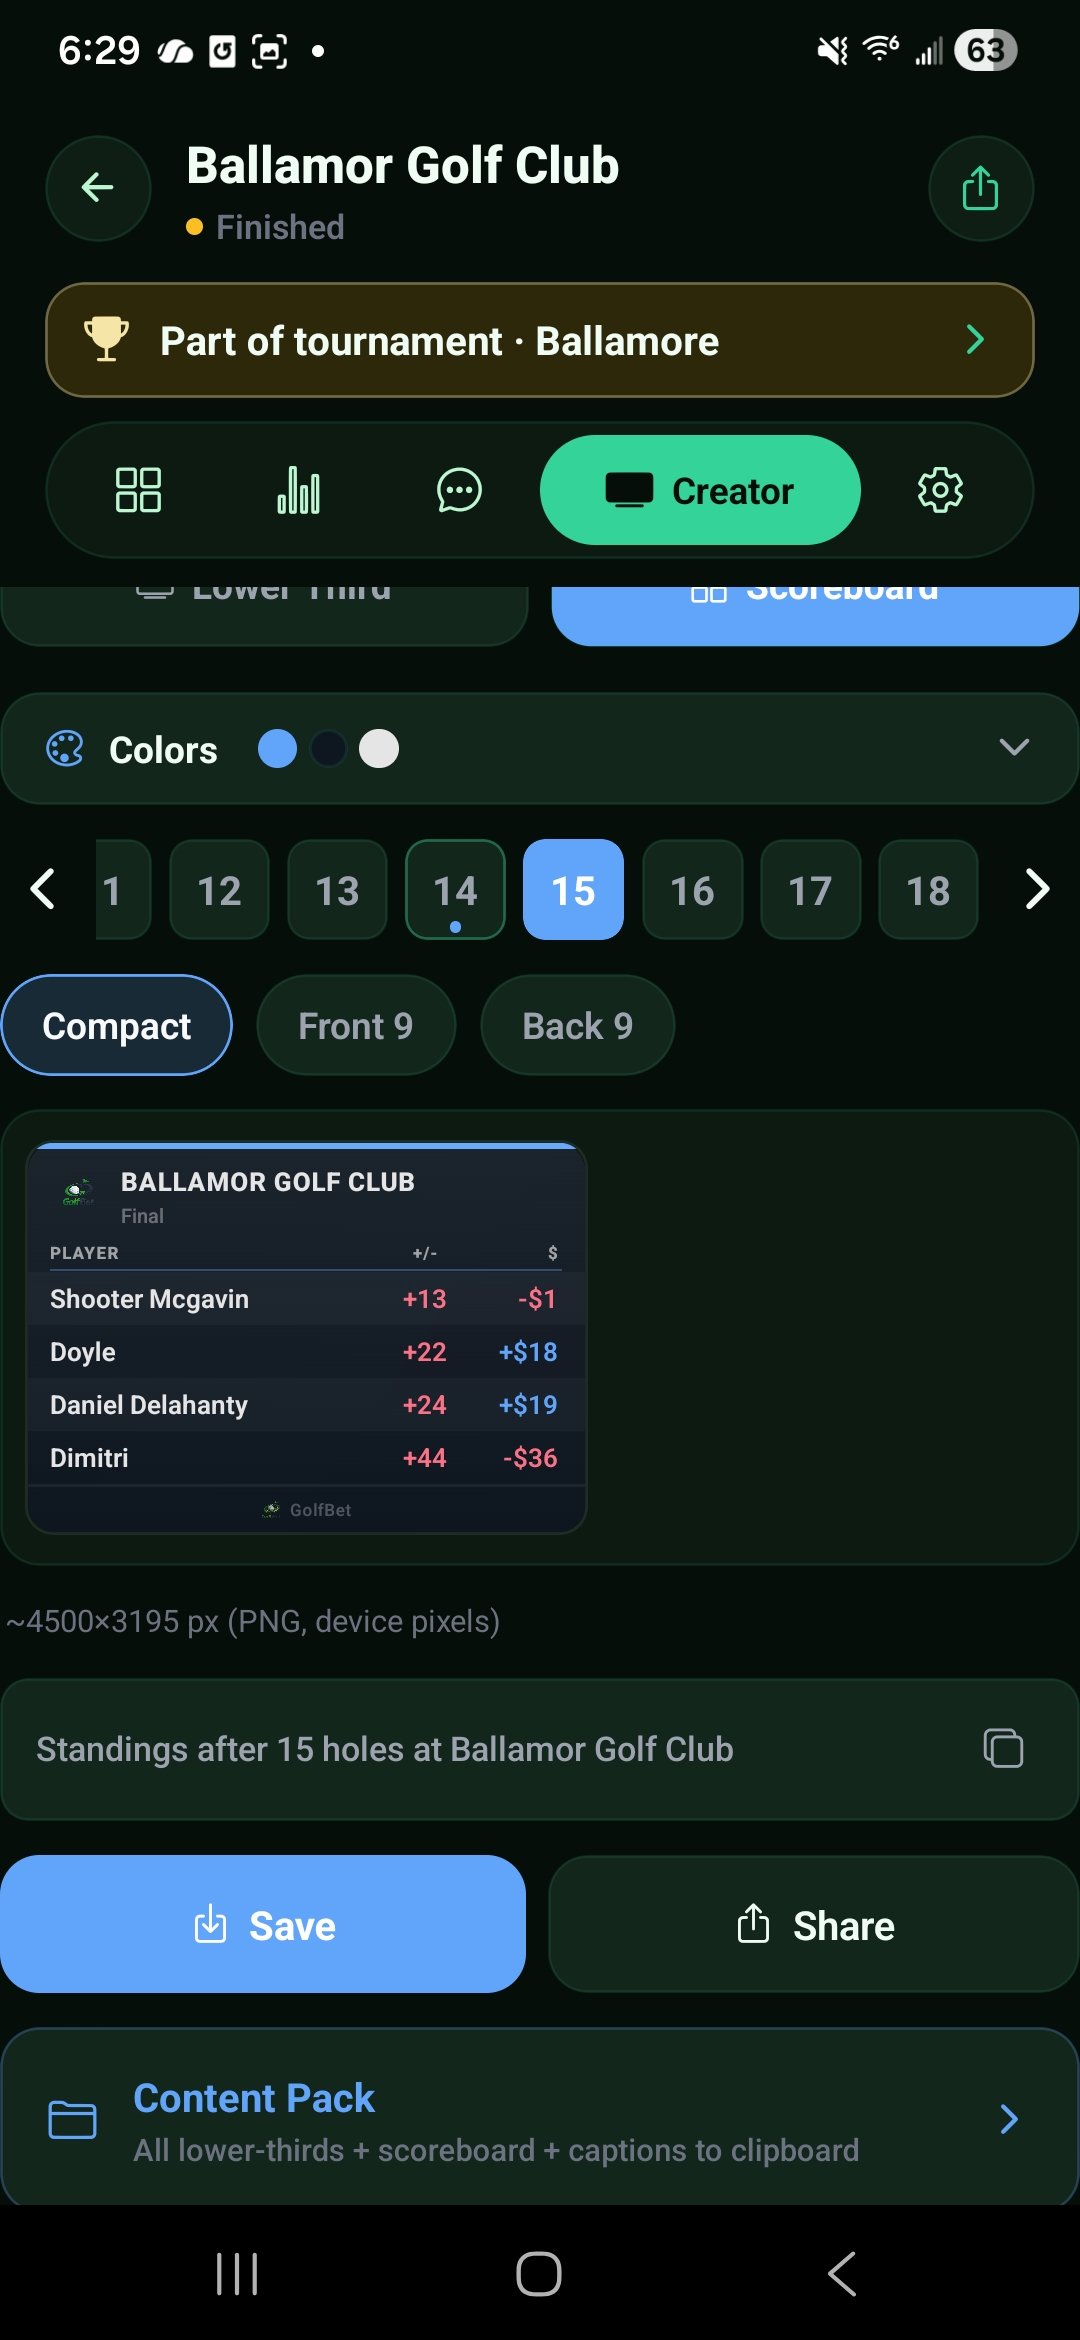Select hole 14 in the hole picker
This screenshot has width=1080, height=2340.
pos(454,889)
